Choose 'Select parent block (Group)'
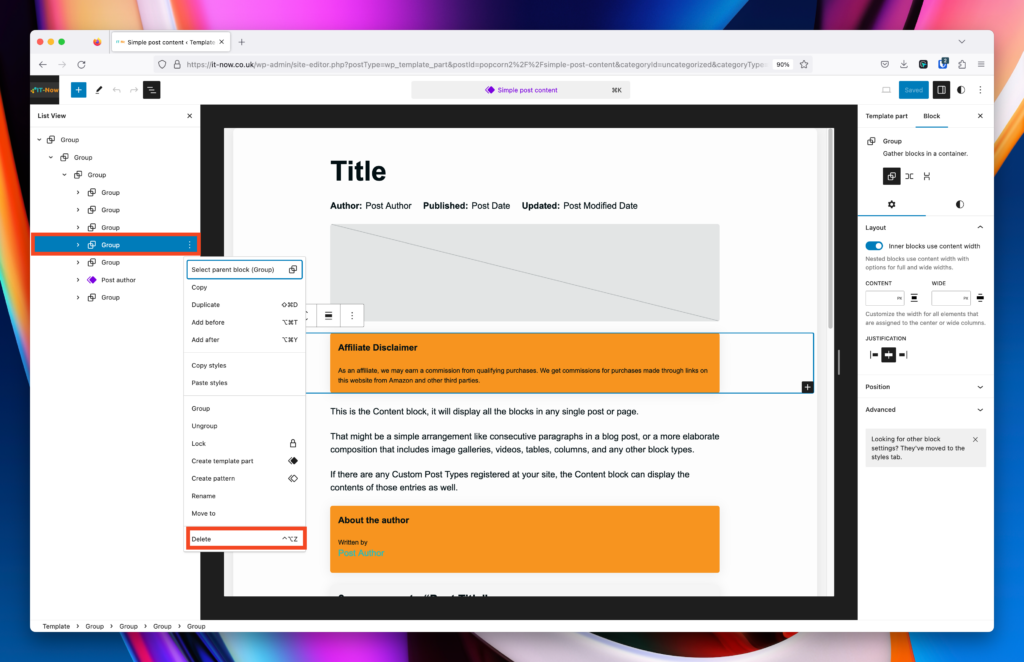The height and width of the screenshot is (662, 1024). [x=244, y=270]
